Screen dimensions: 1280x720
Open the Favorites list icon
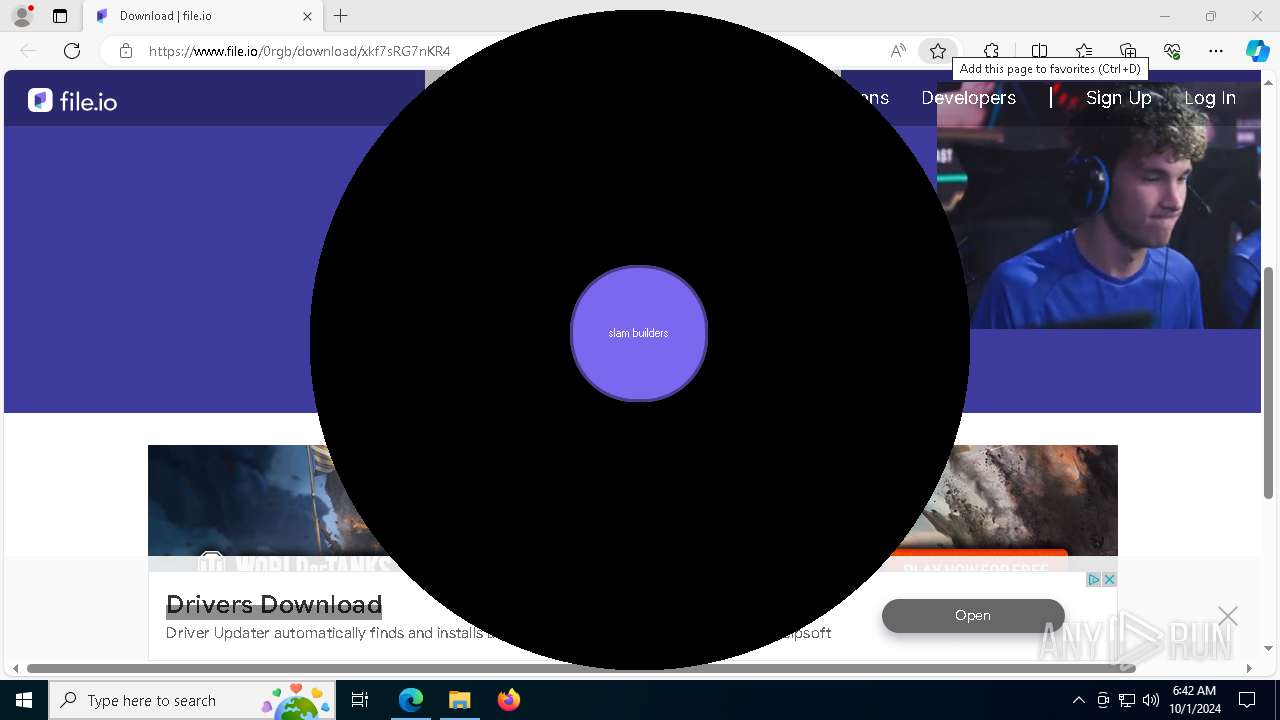pos(1084,51)
